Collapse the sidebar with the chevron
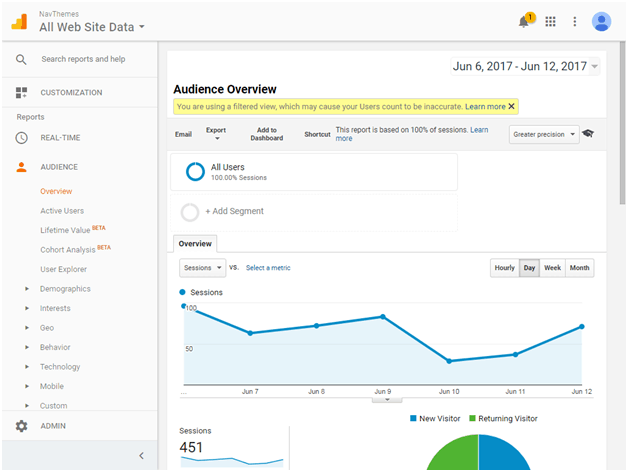 pyautogui.click(x=141, y=456)
